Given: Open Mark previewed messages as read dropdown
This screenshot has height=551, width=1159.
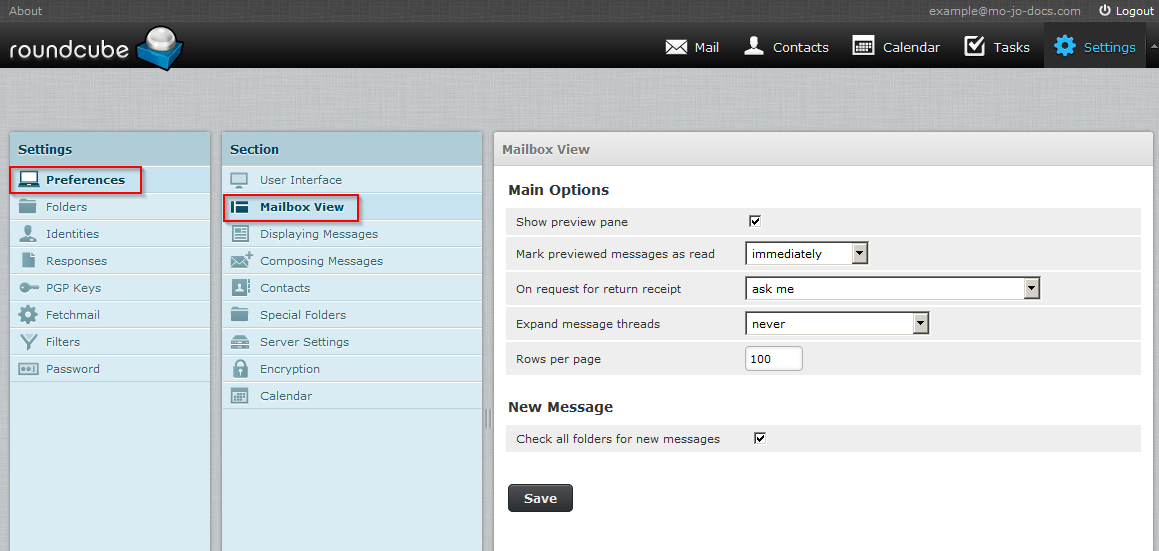Looking at the screenshot, I should (807, 254).
